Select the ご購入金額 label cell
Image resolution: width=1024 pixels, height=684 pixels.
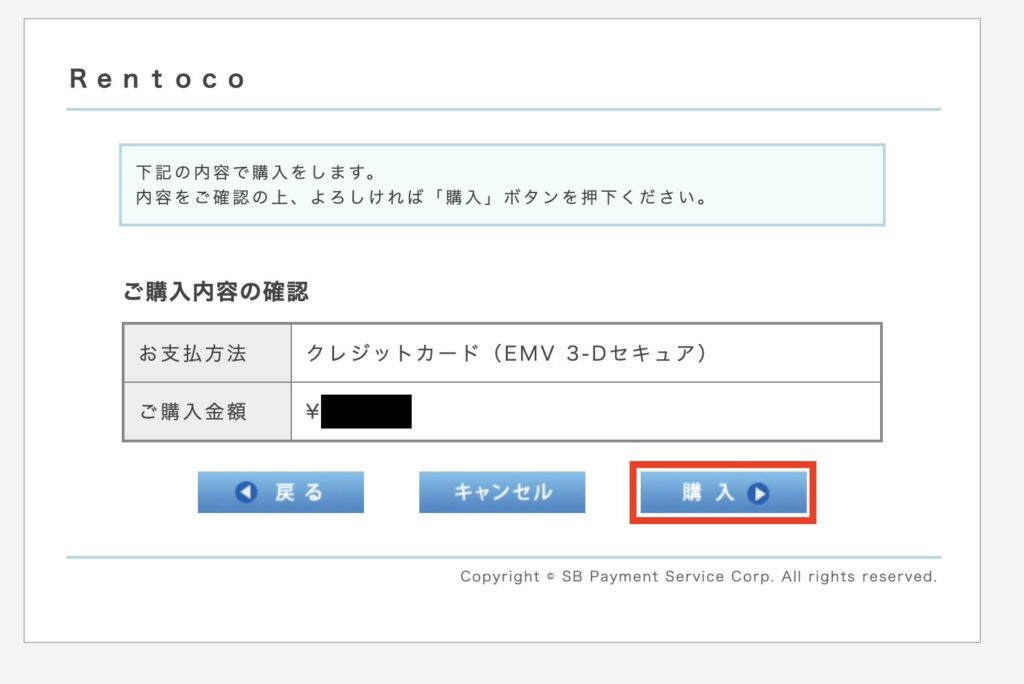[207, 412]
